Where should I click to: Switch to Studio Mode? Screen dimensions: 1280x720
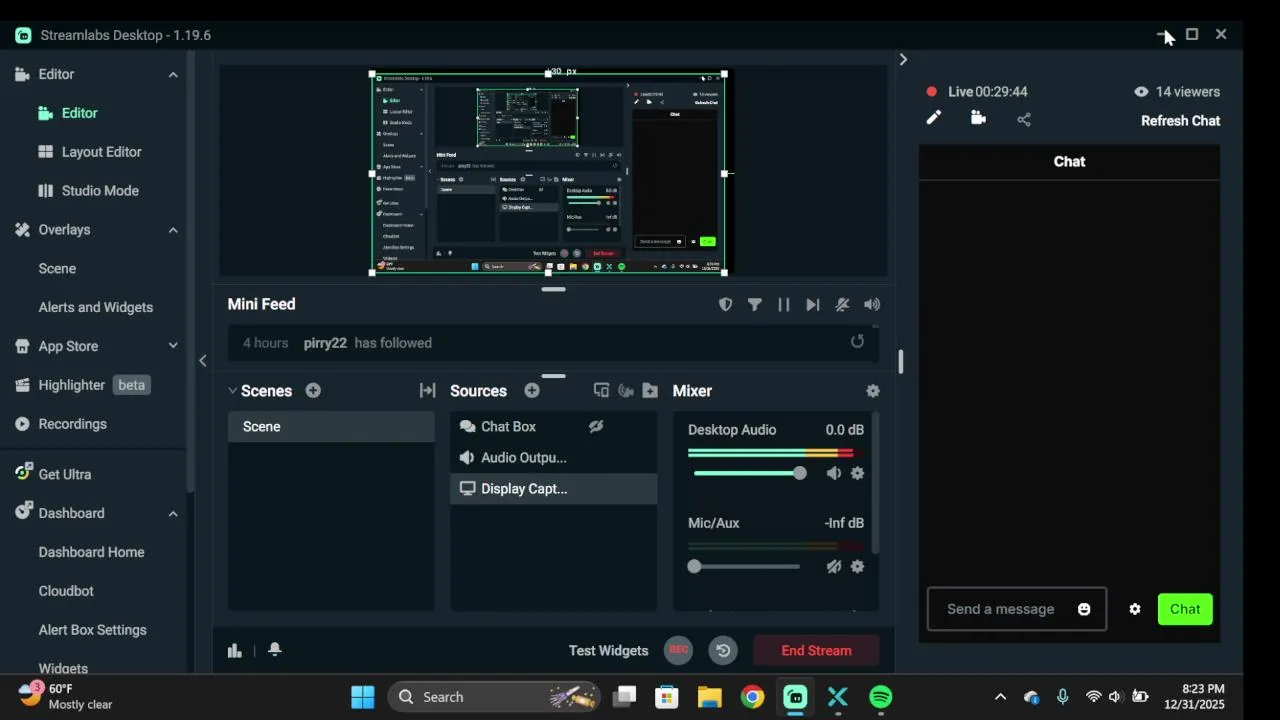(x=100, y=191)
